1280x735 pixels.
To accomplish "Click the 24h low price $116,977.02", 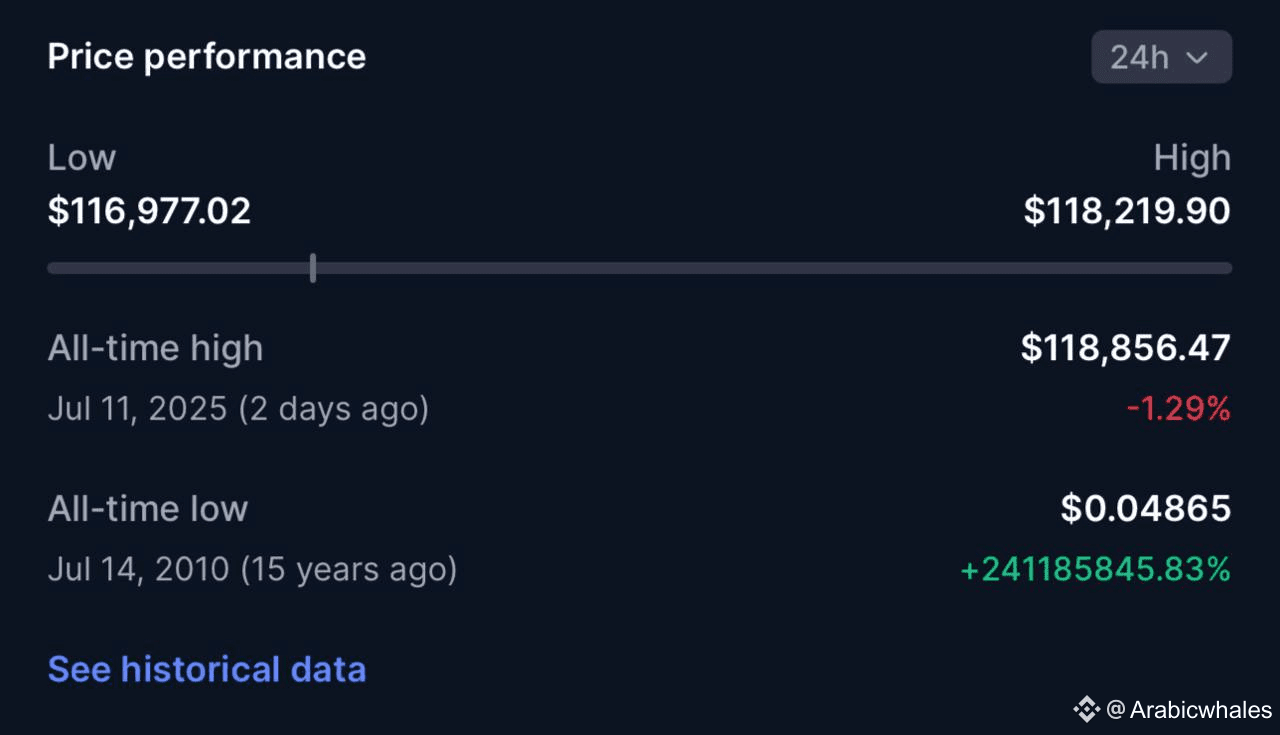I will [149, 211].
